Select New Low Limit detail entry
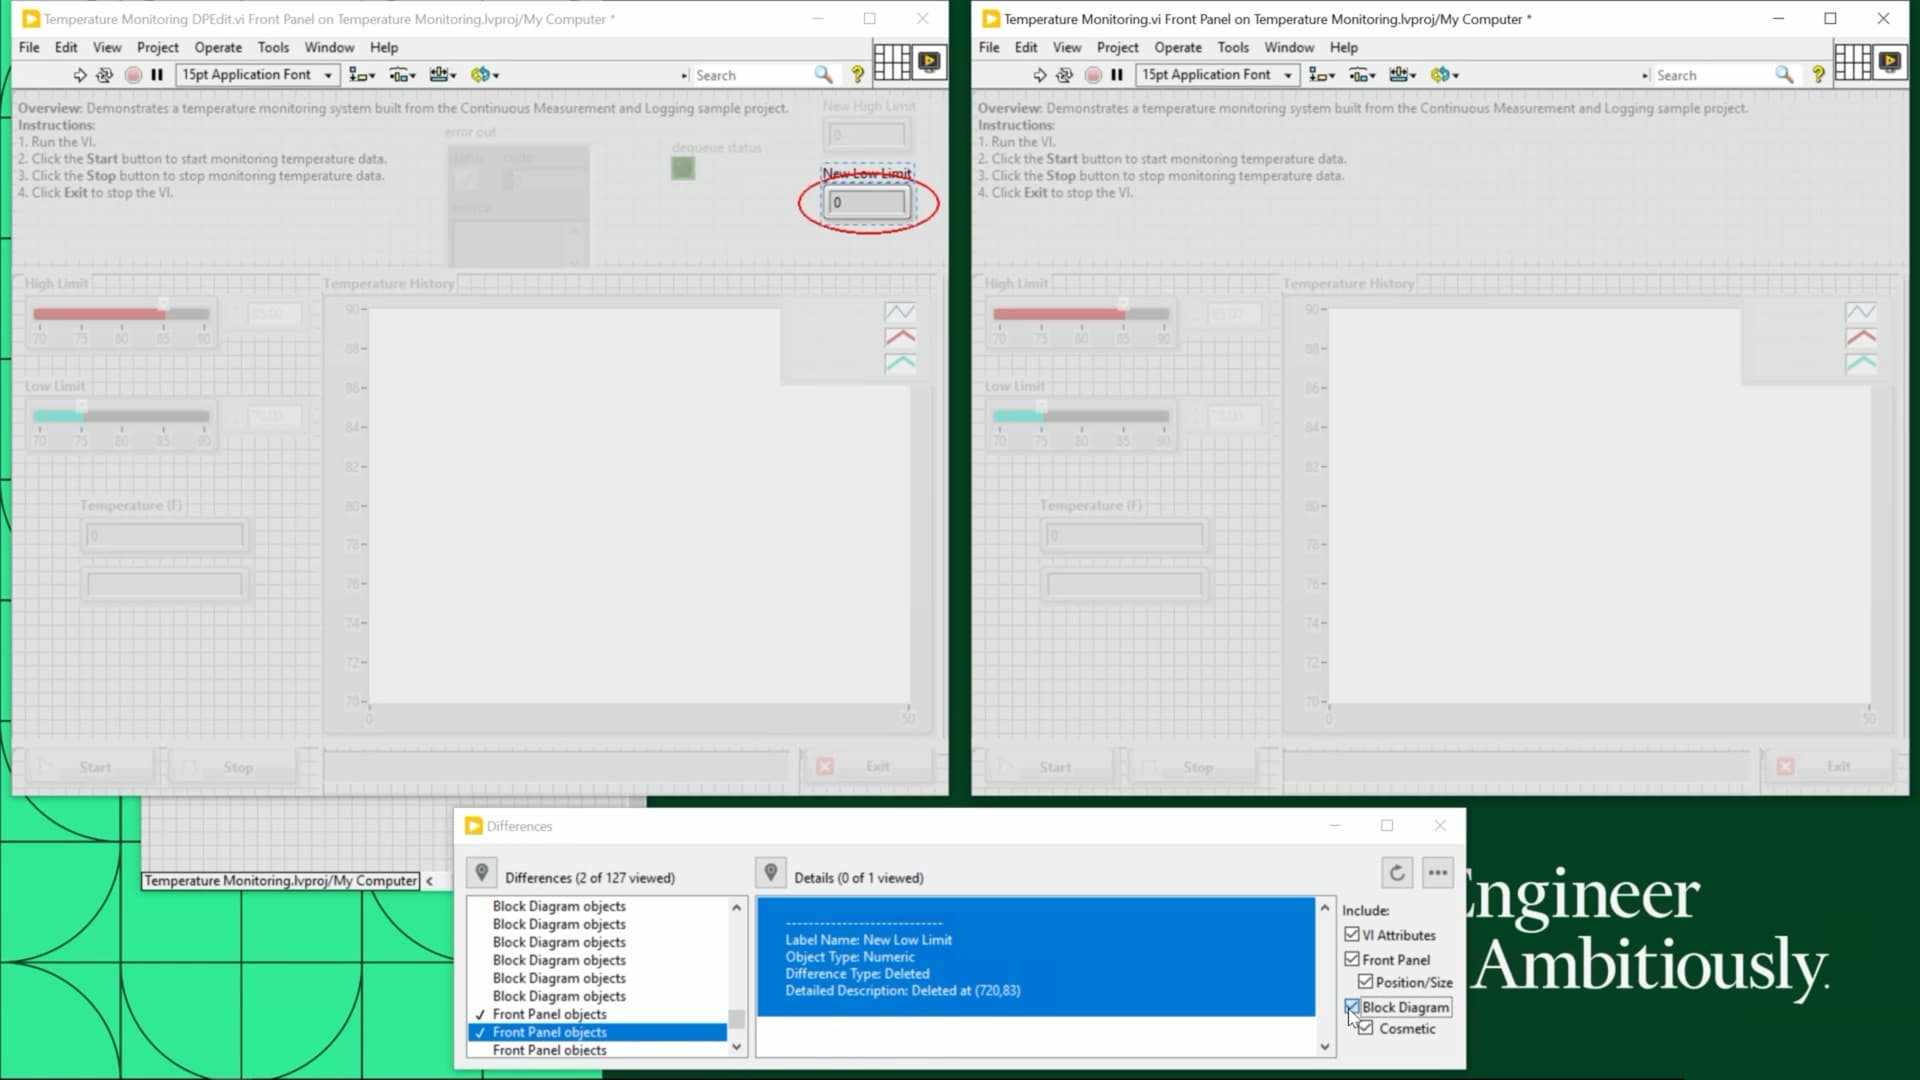Screen dimensions: 1920x1080 (1036, 957)
